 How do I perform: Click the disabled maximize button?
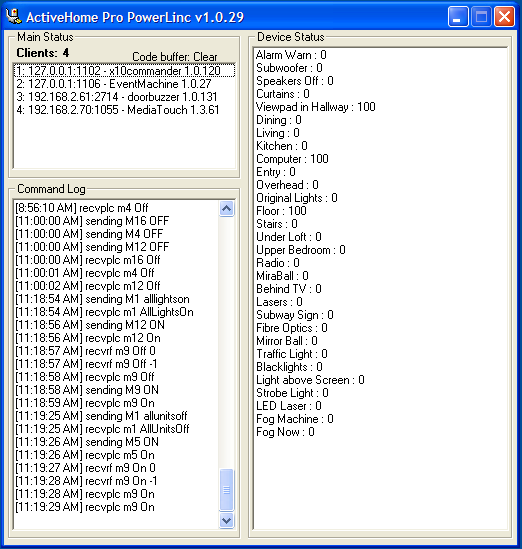click(481, 16)
